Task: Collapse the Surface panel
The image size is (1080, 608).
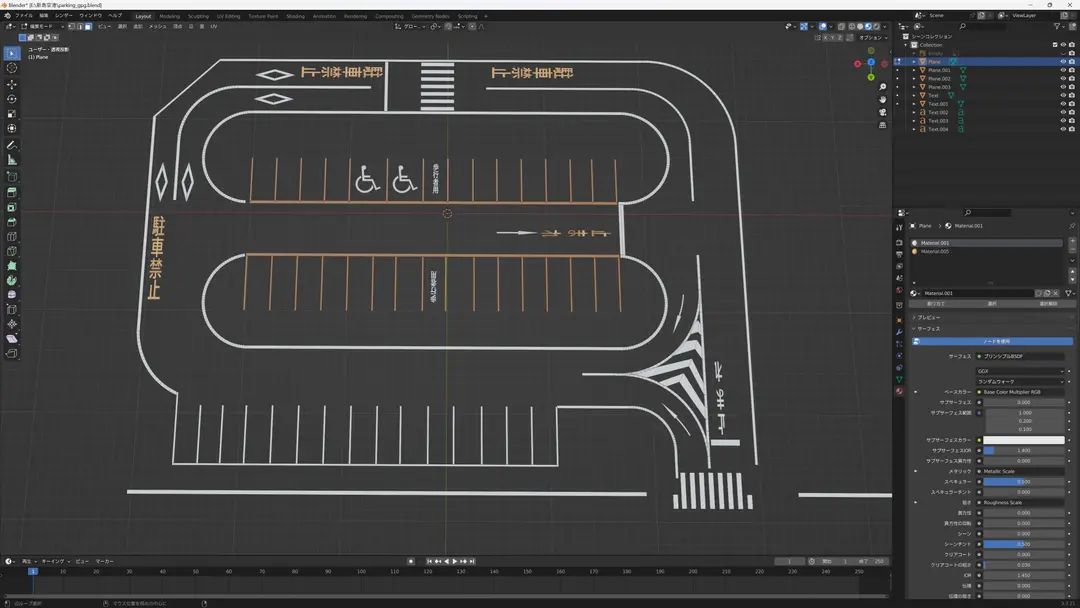Action: click(x=926, y=328)
